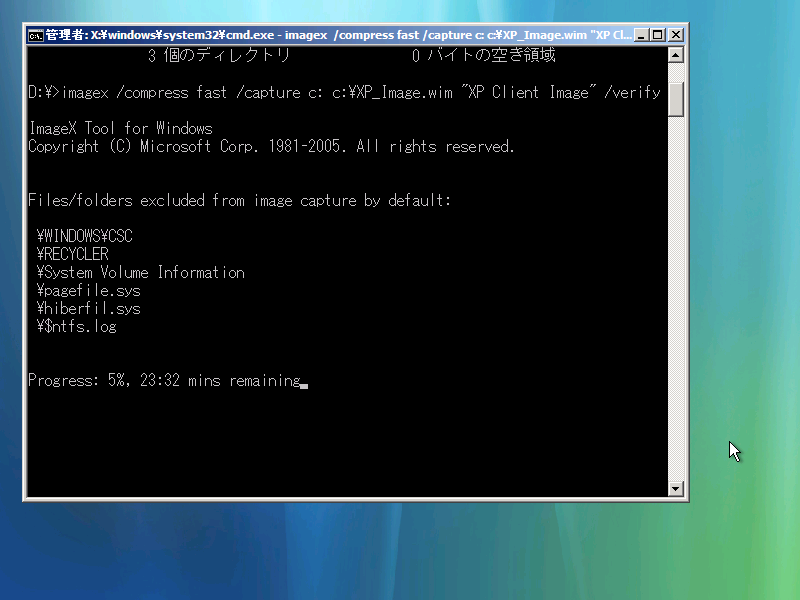The width and height of the screenshot is (800, 600).
Task: Click the cmd.exe title bar text
Action: (x=338, y=35)
